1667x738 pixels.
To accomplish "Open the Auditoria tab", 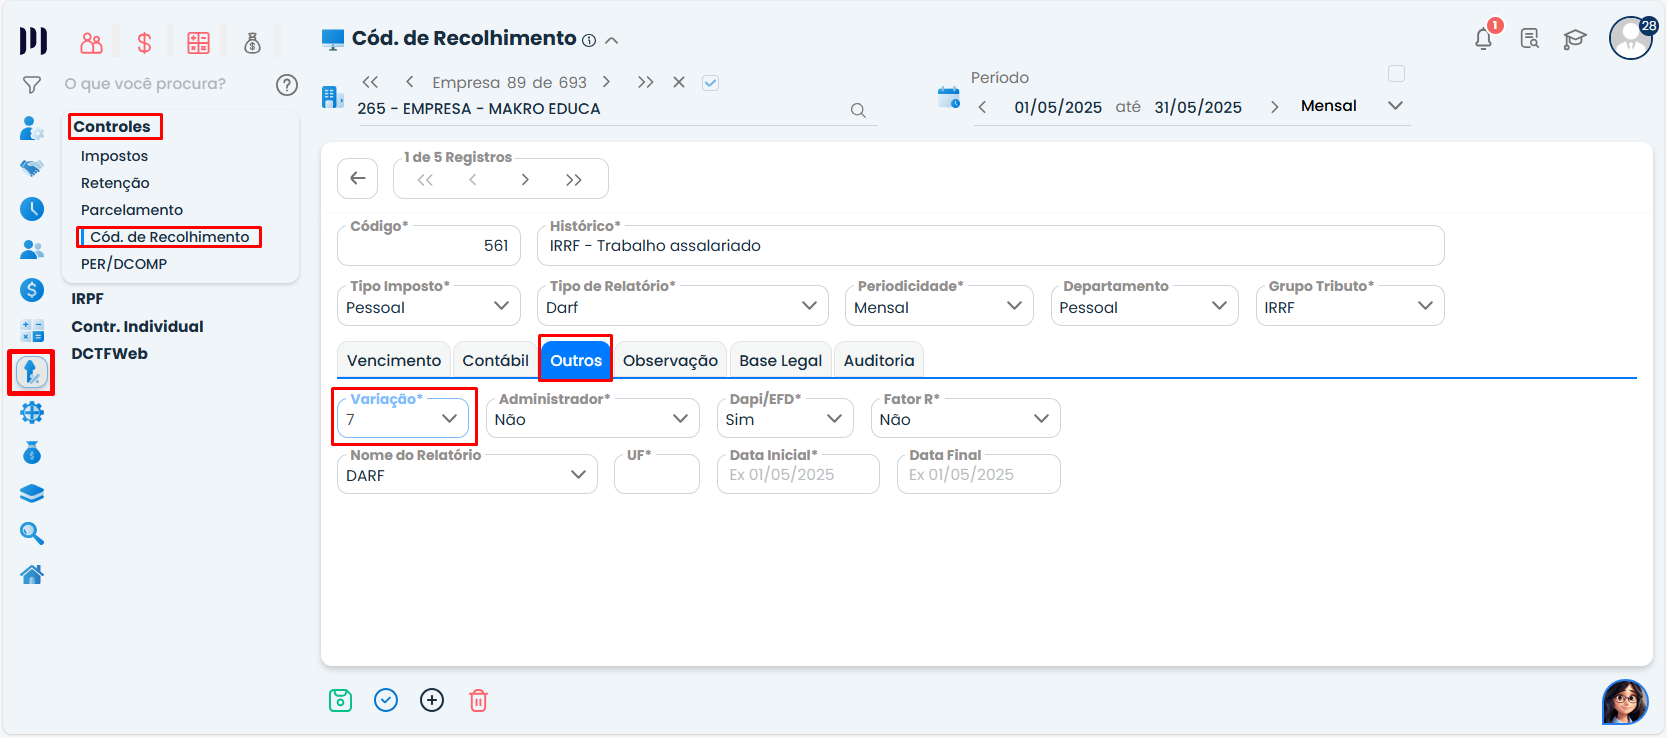I will coord(879,360).
